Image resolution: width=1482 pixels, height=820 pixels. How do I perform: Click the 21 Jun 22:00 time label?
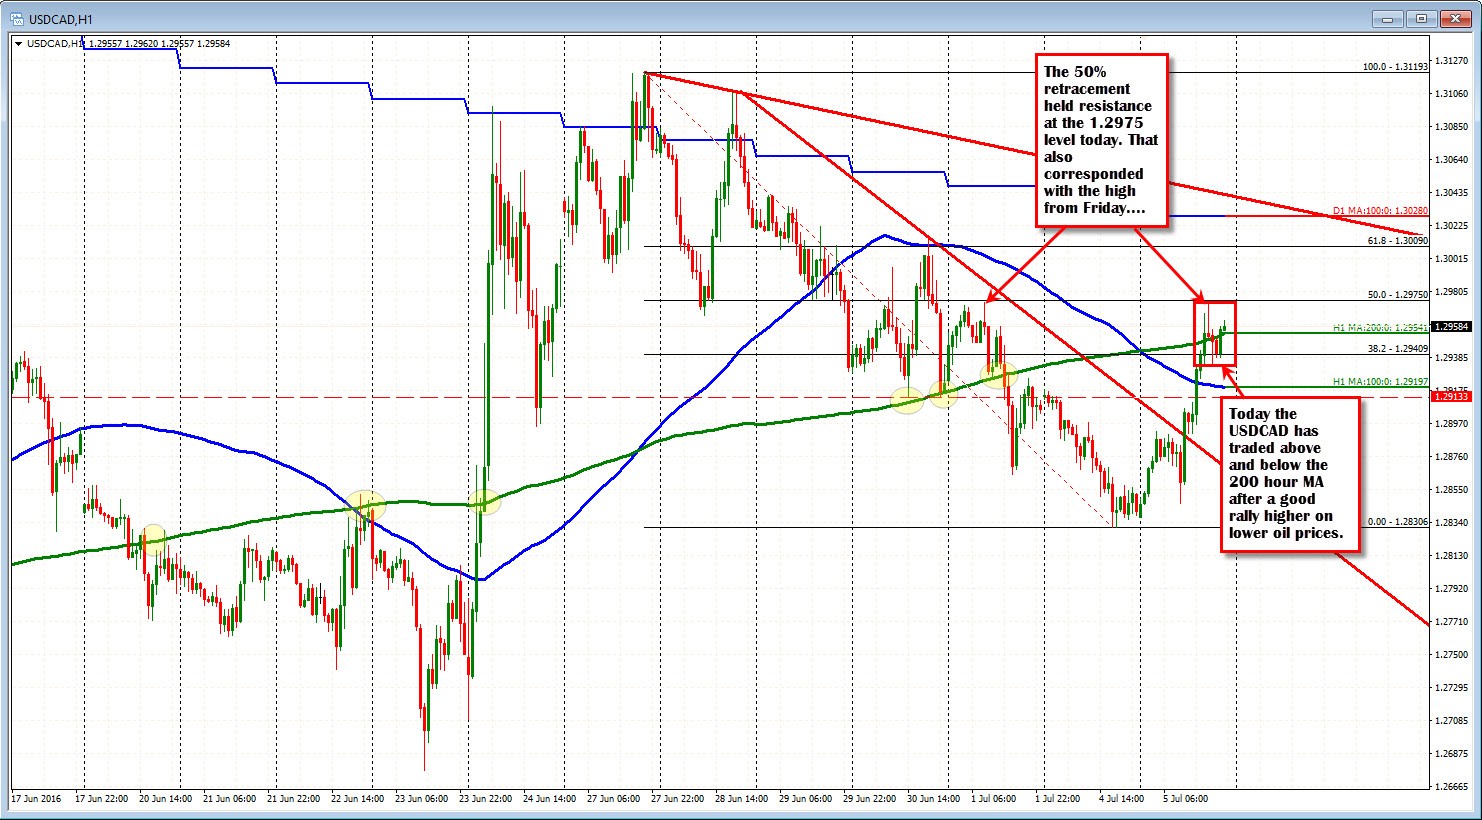pyautogui.click(x=296, y=800)
